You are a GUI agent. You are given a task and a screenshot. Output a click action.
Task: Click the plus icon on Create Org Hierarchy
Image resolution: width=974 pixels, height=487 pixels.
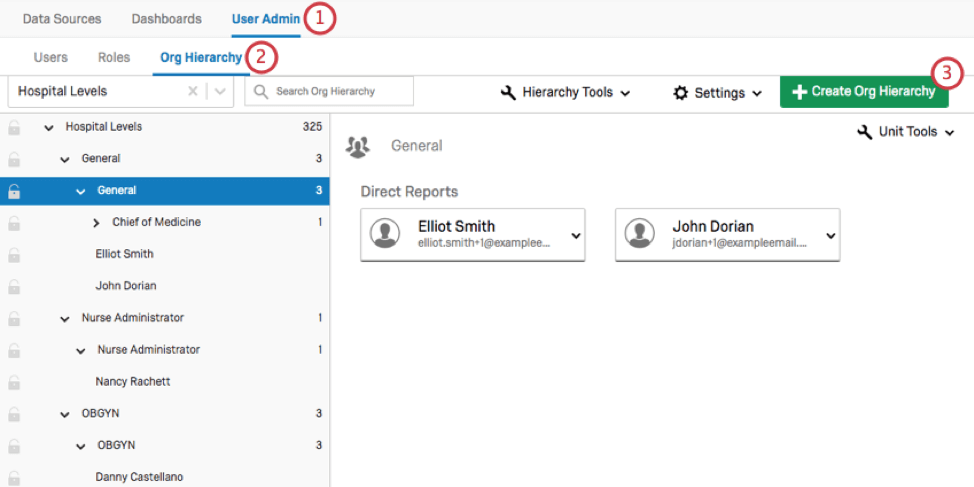point(800,92)
